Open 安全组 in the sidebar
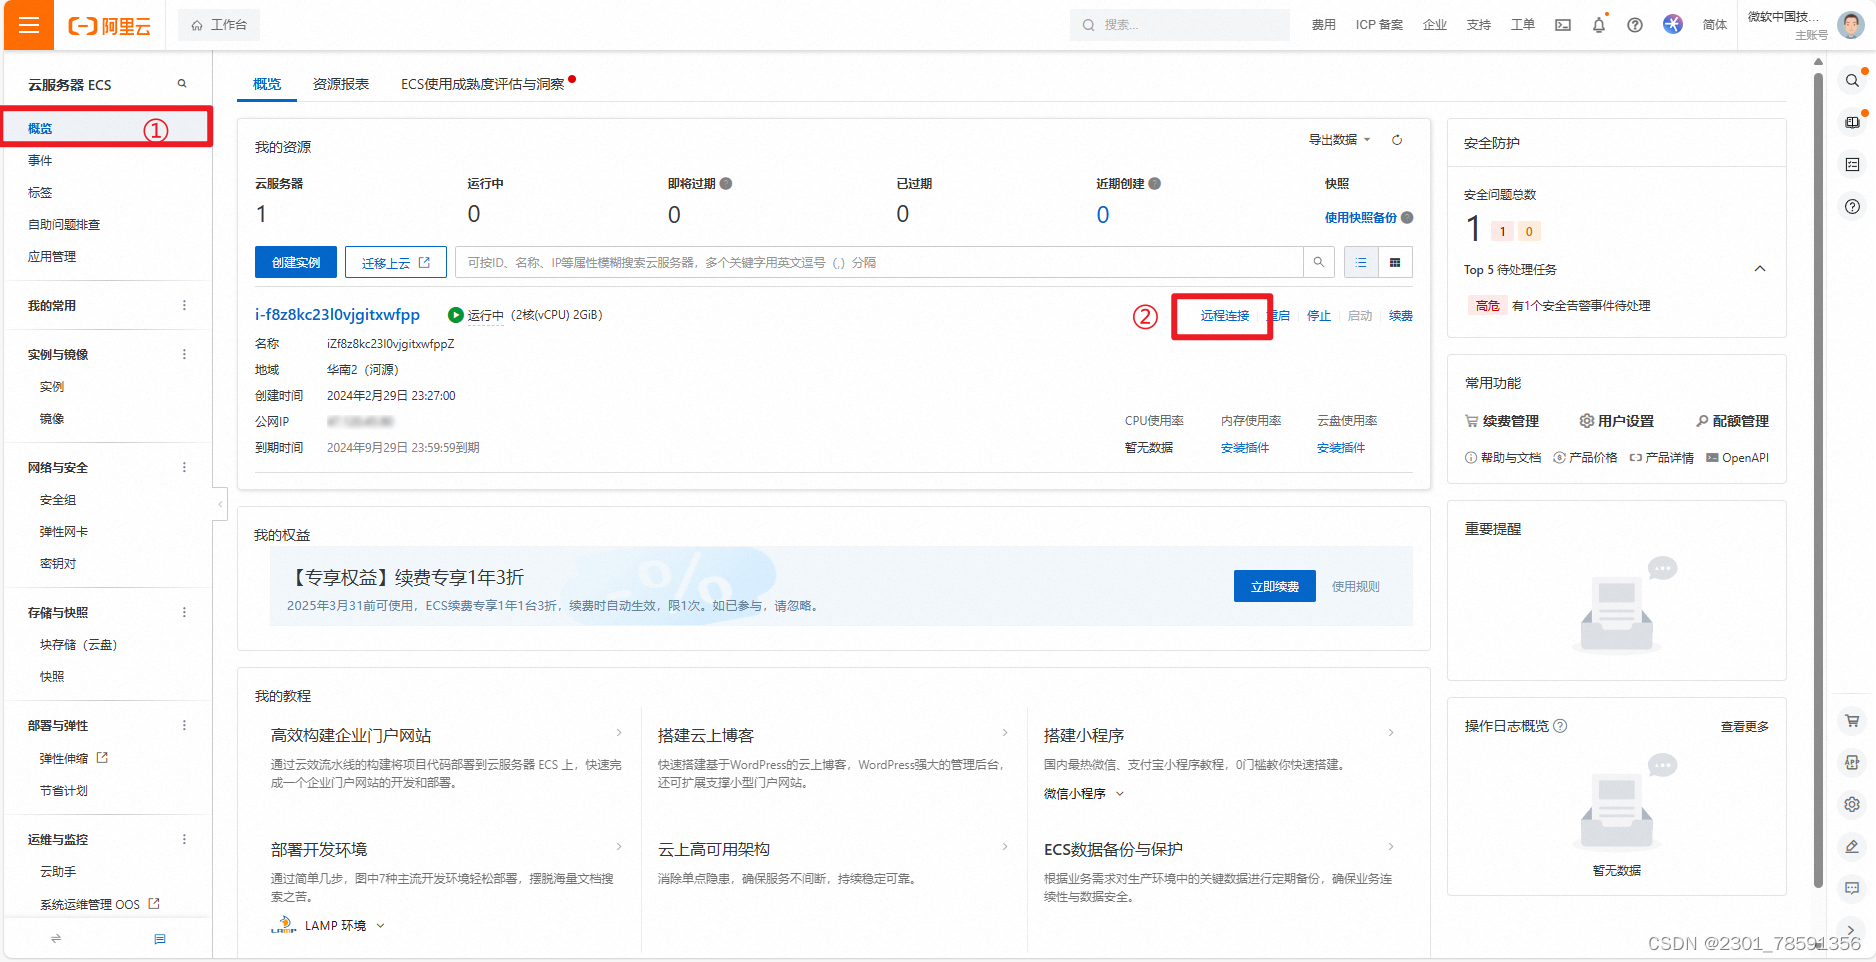Image resolution: width=1876 pixels, height=962 pixels. tap(58, 500)
